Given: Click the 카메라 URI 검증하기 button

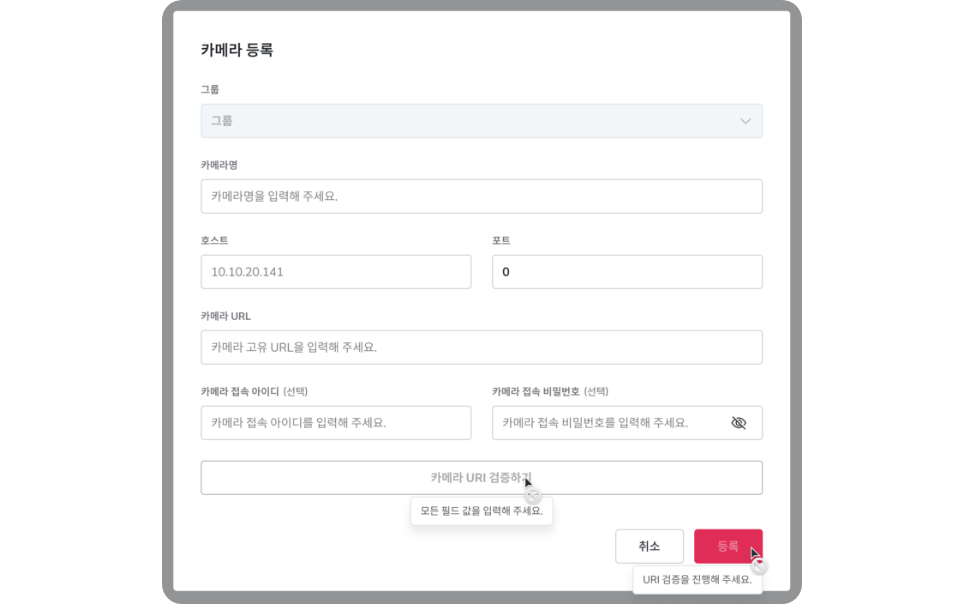Looking at the screenshot, I should pyautogui.click(x=481, y=478).
